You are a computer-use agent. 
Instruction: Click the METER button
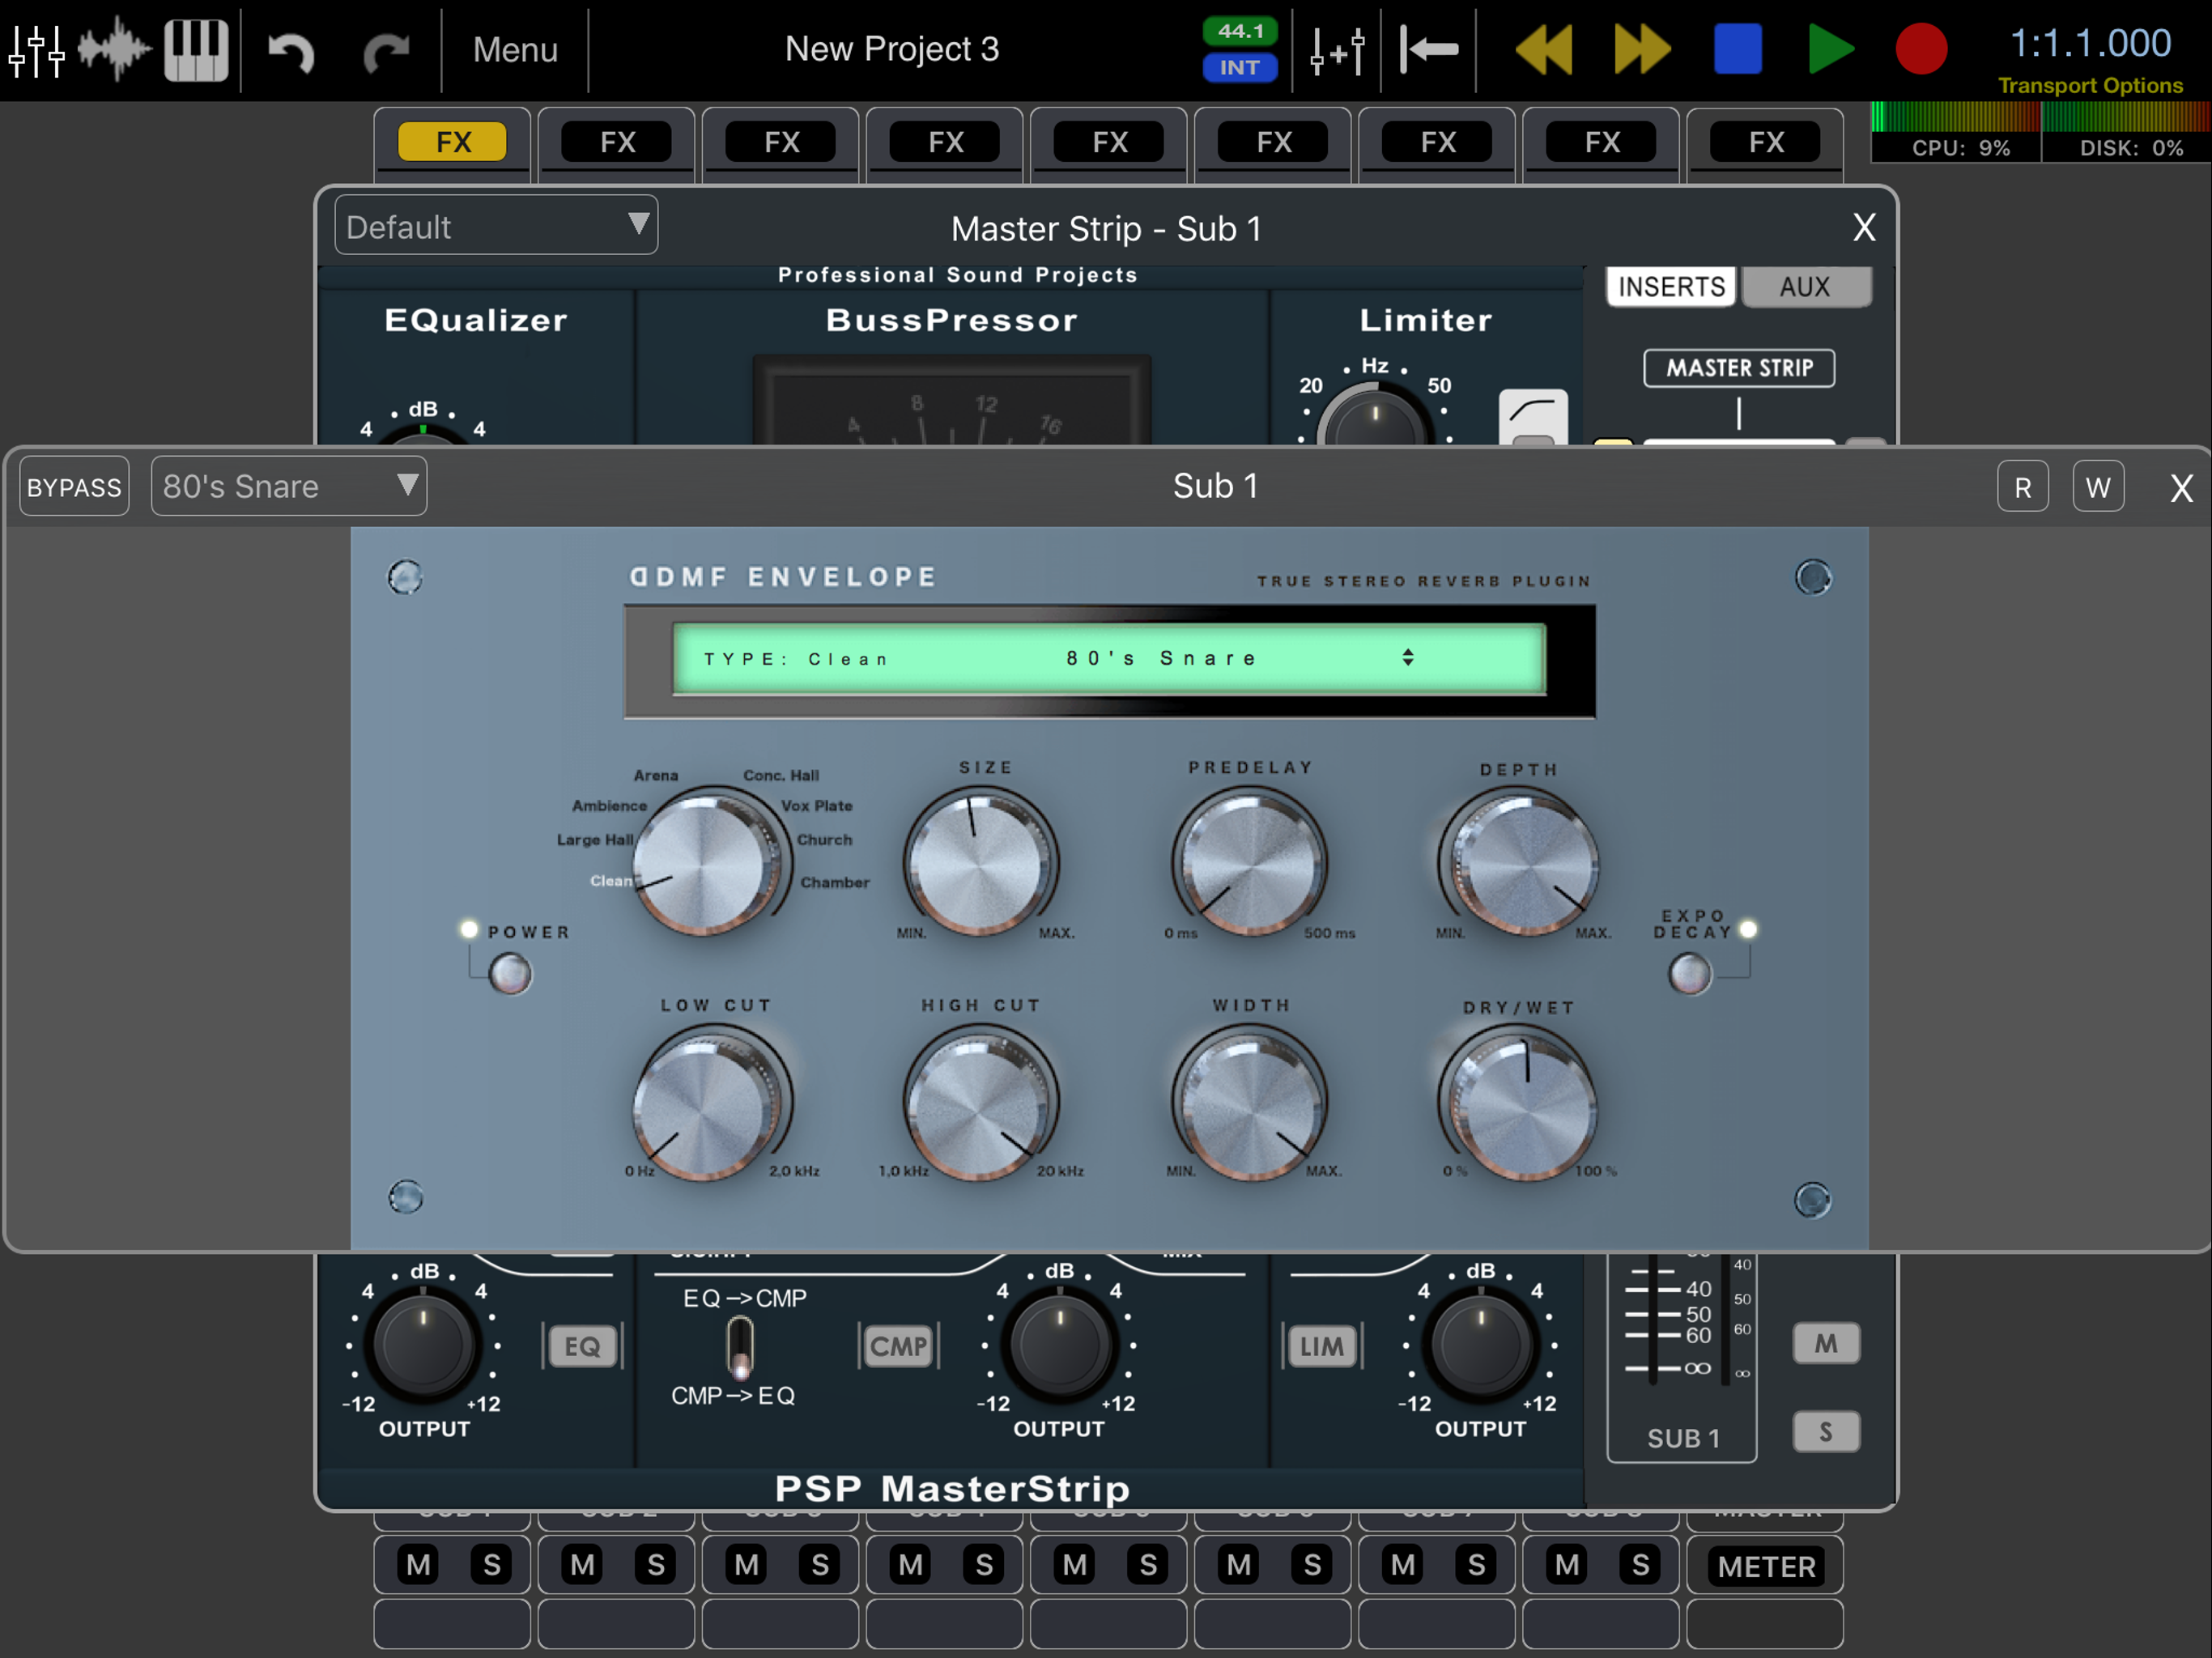point(1766,1566)
